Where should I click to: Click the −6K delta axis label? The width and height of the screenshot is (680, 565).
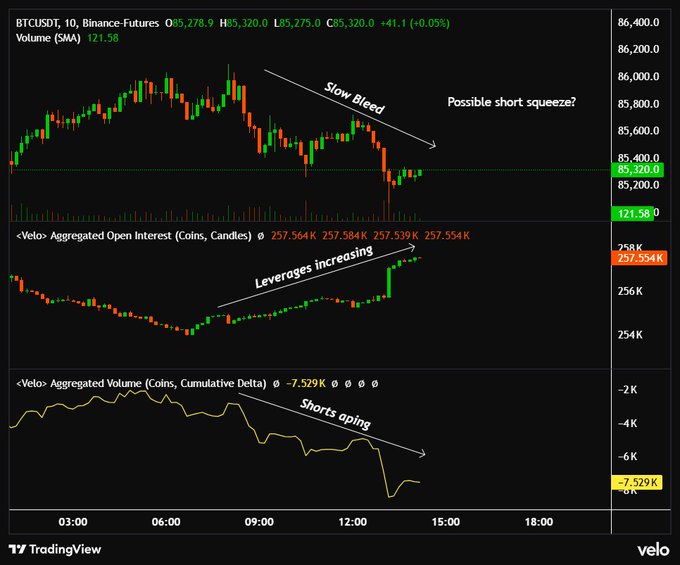[628, 457]
